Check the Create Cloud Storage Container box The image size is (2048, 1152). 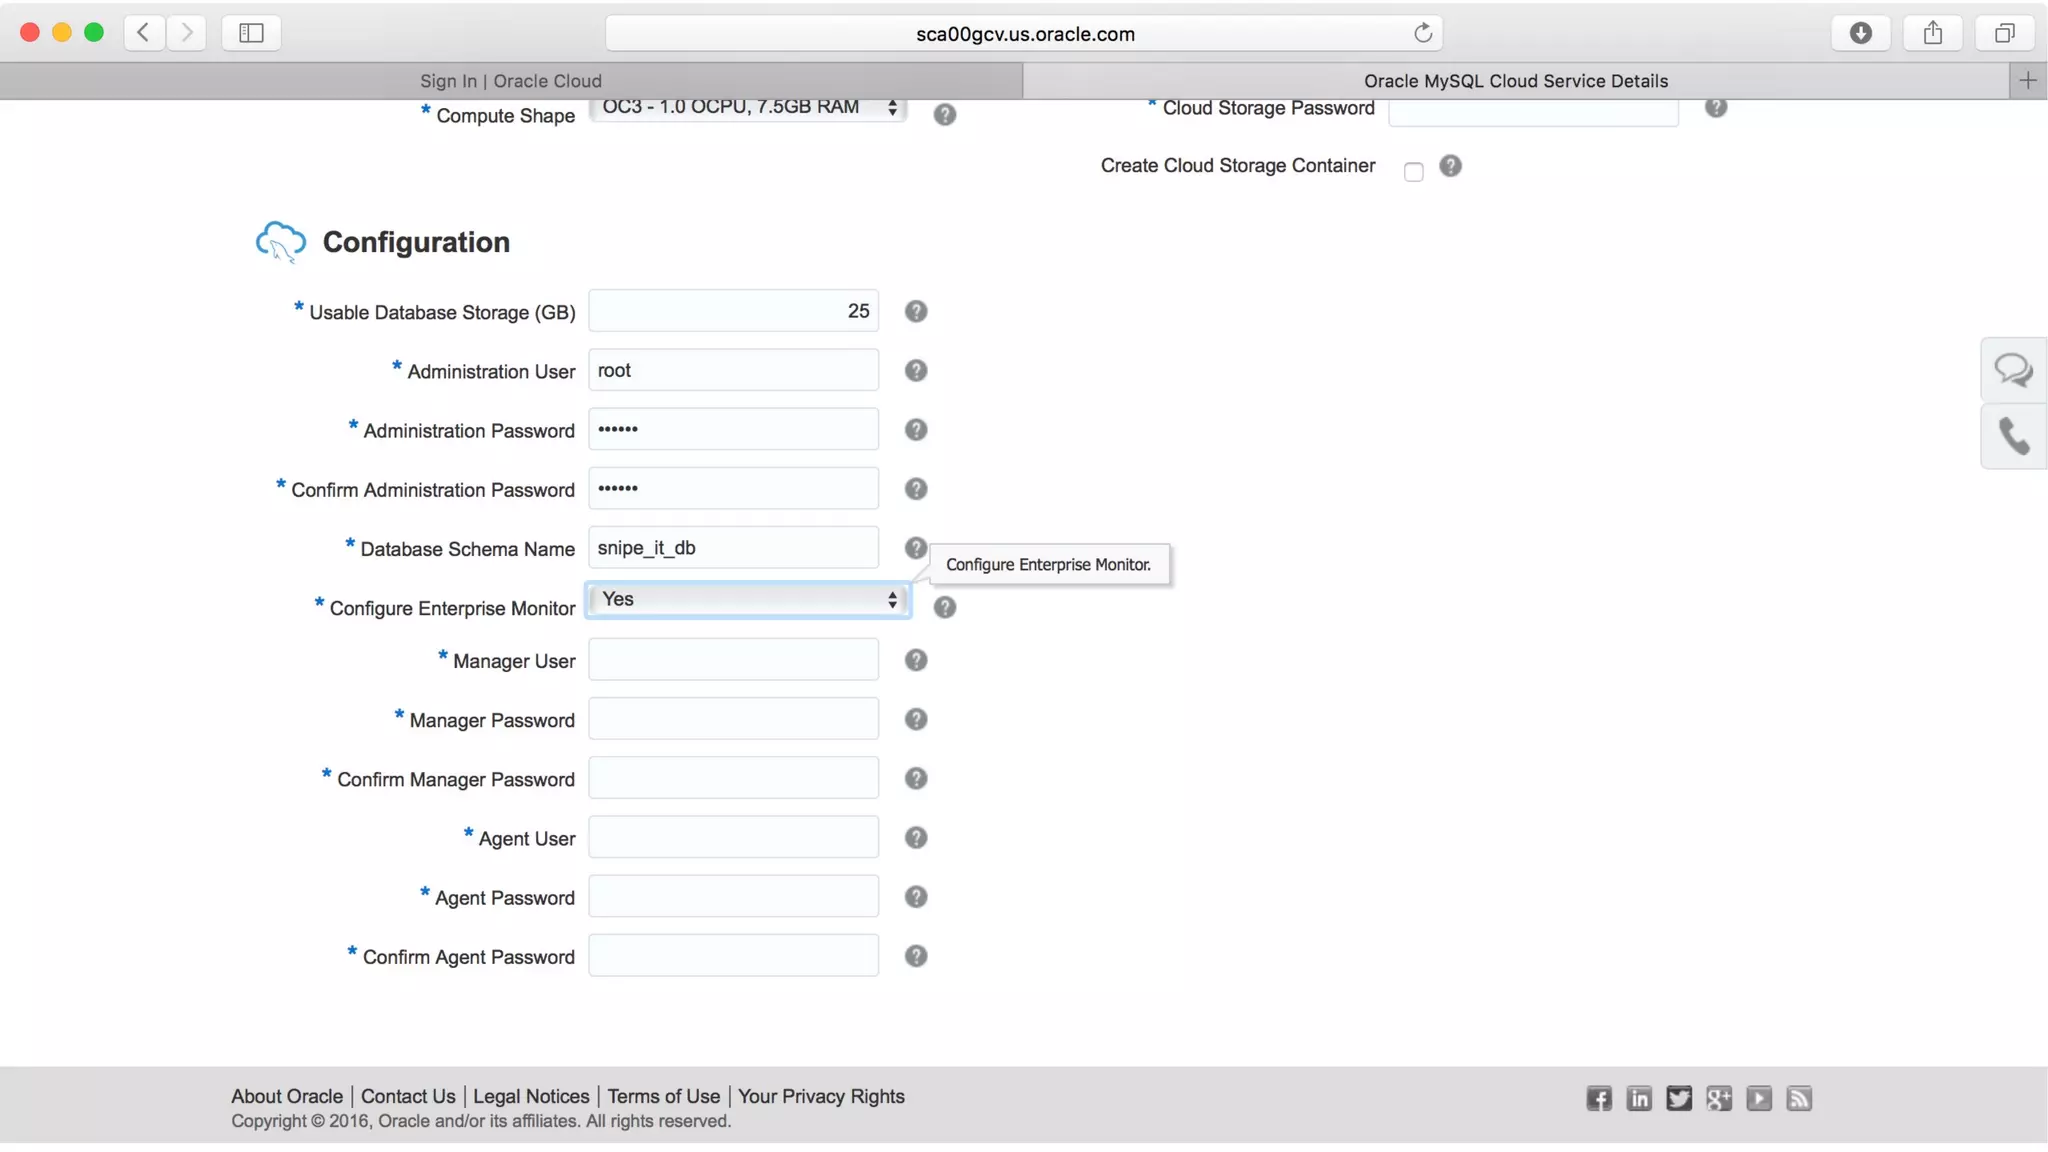click(1413, 172)
